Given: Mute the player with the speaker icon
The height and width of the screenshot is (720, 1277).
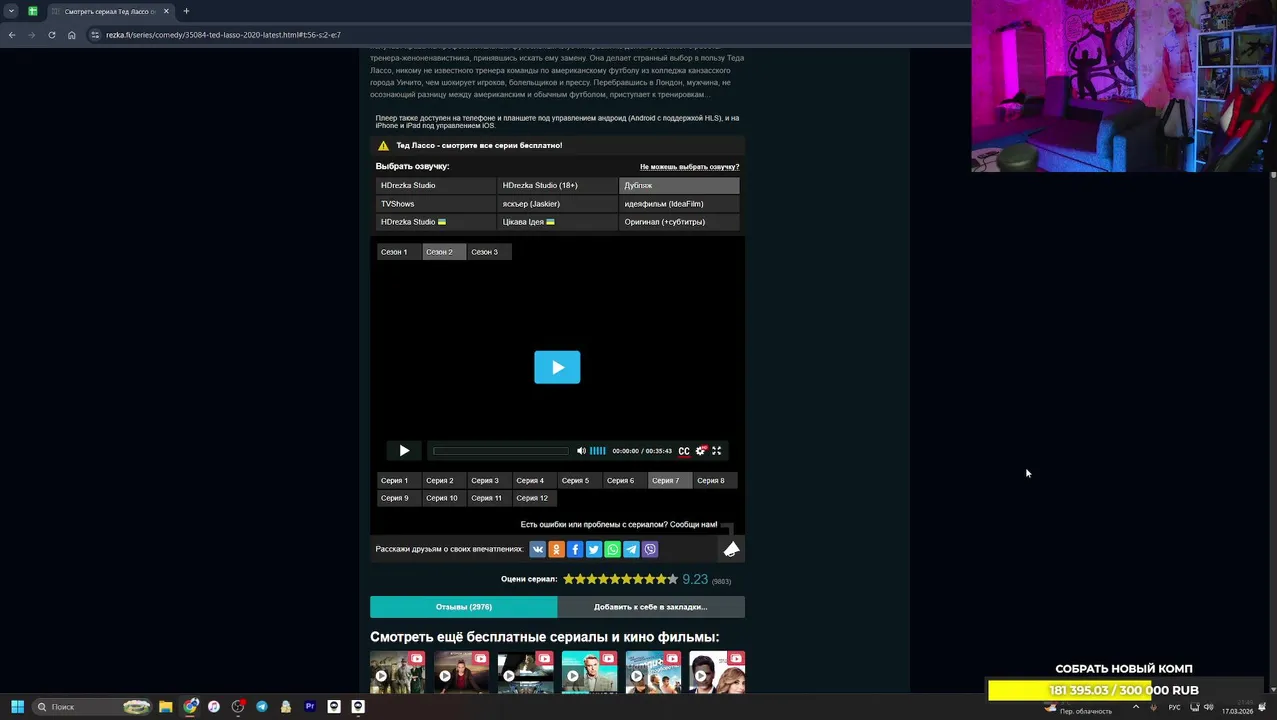Looking at the screenshot, I should click(581, 451).
